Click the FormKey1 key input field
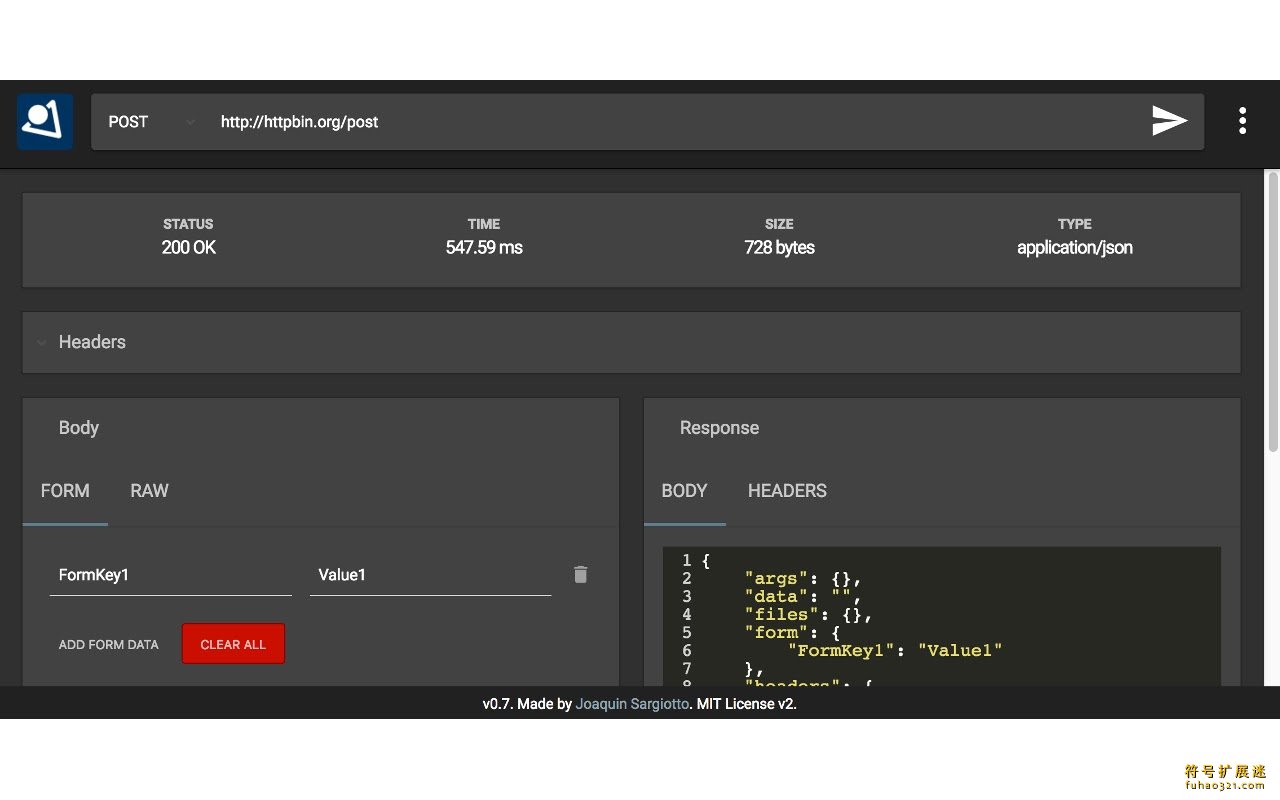Image resolution: width=1280 pixels, height=800 pixels. [171, 575]
